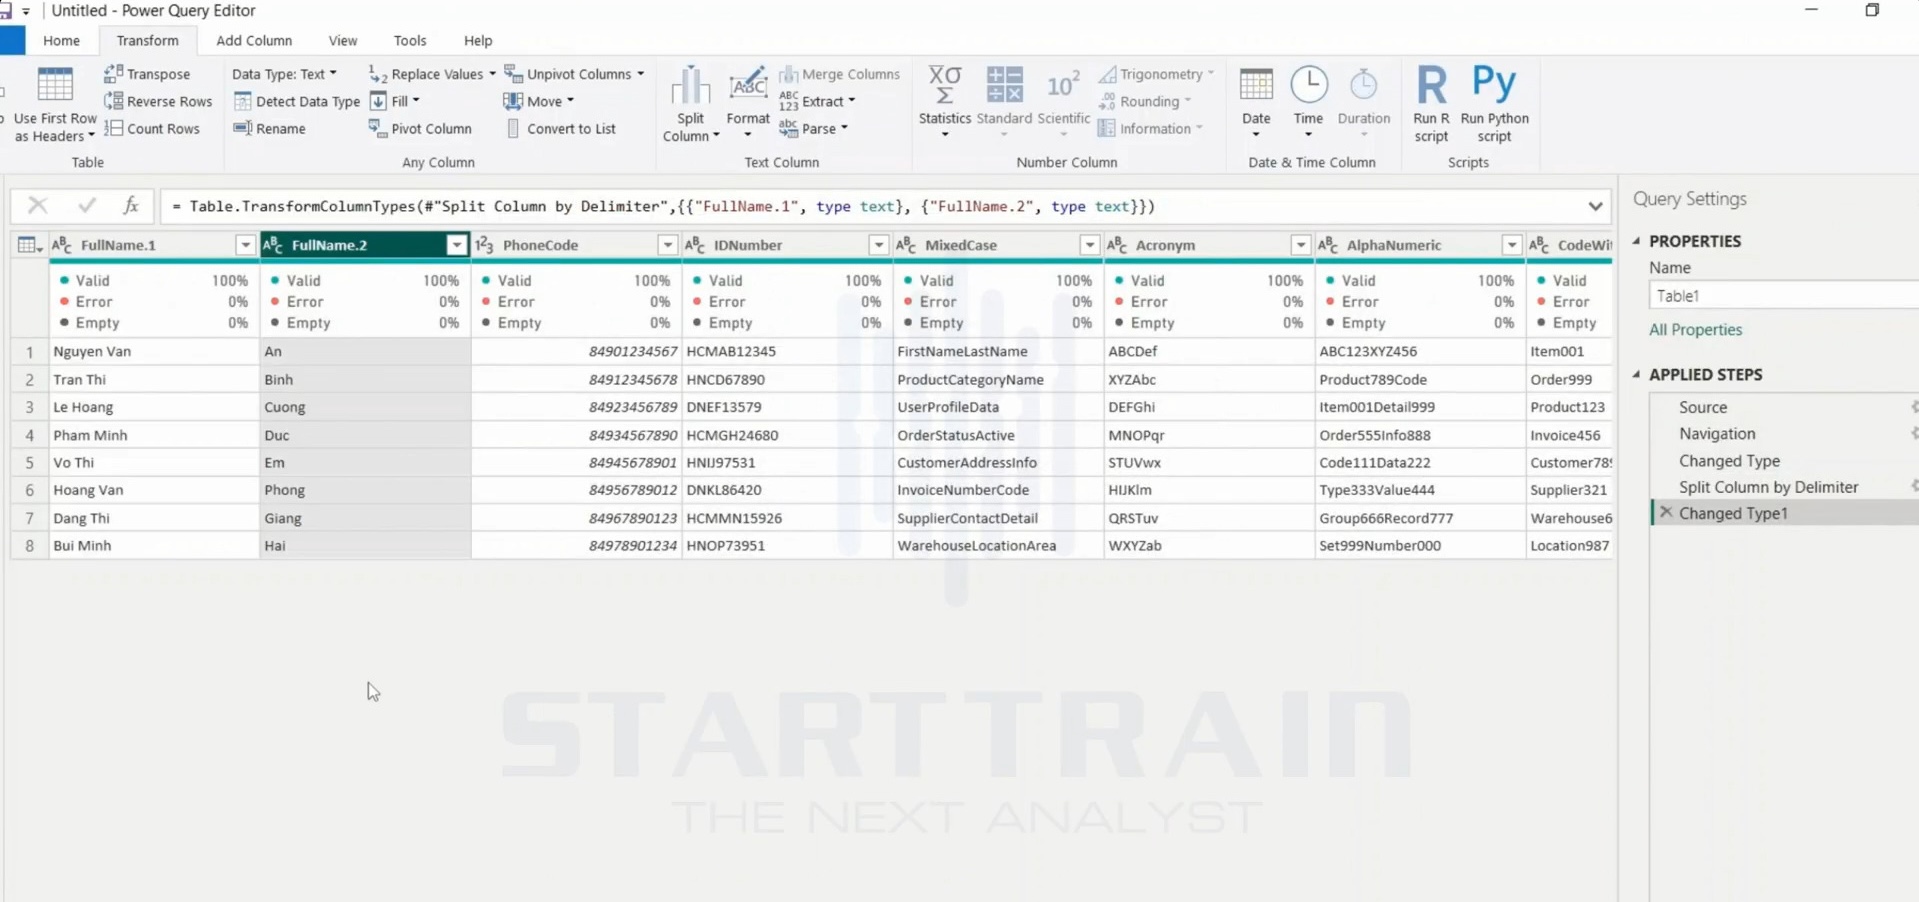Delete the Changed Type1 step
The height and width of the screenshot is (902, 1919).
click(x=1666, y=512)
